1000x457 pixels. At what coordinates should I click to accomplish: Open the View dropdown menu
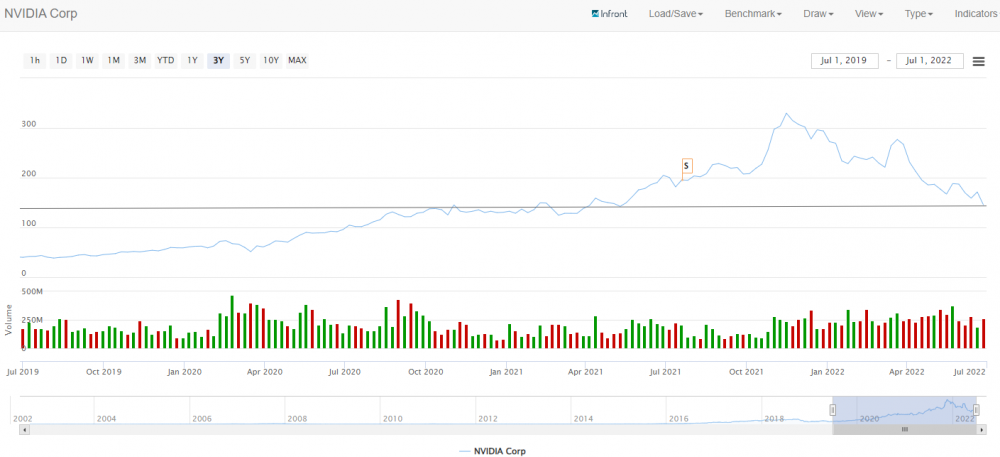[x=869, y=13]
